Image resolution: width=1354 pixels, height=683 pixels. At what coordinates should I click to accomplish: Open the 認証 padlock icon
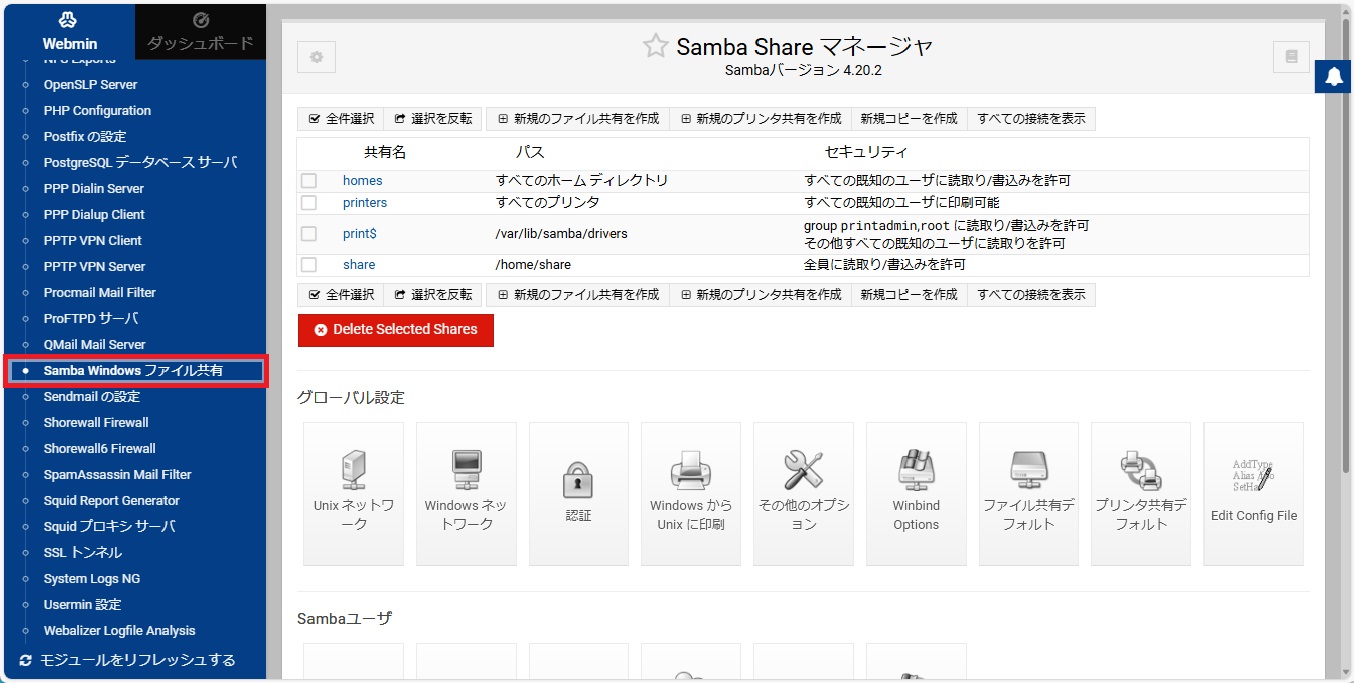579,494
